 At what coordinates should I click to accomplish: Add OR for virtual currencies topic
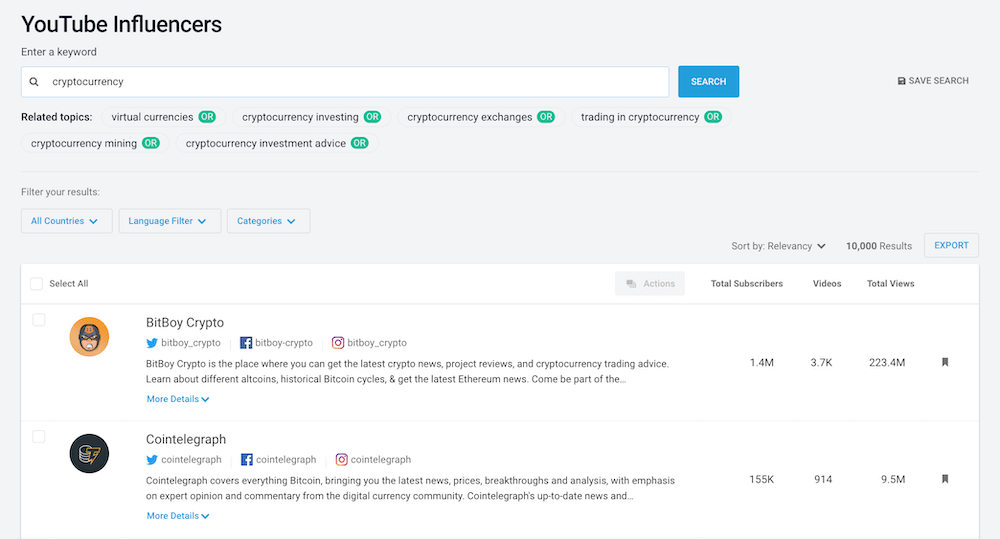(x=207, y=117)
